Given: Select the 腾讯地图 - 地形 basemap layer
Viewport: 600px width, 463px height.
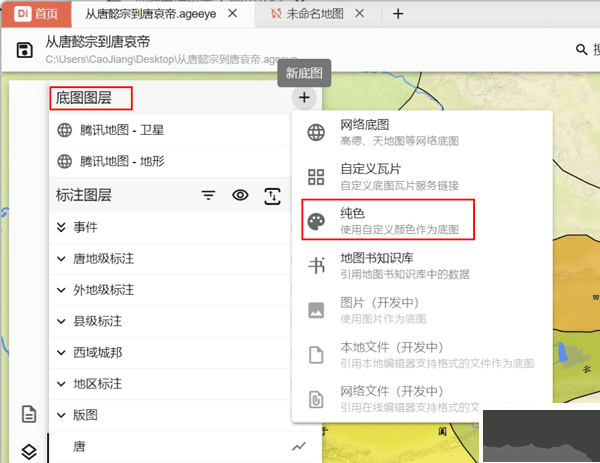Looking at the screenshot, I should tap(170, 161).
